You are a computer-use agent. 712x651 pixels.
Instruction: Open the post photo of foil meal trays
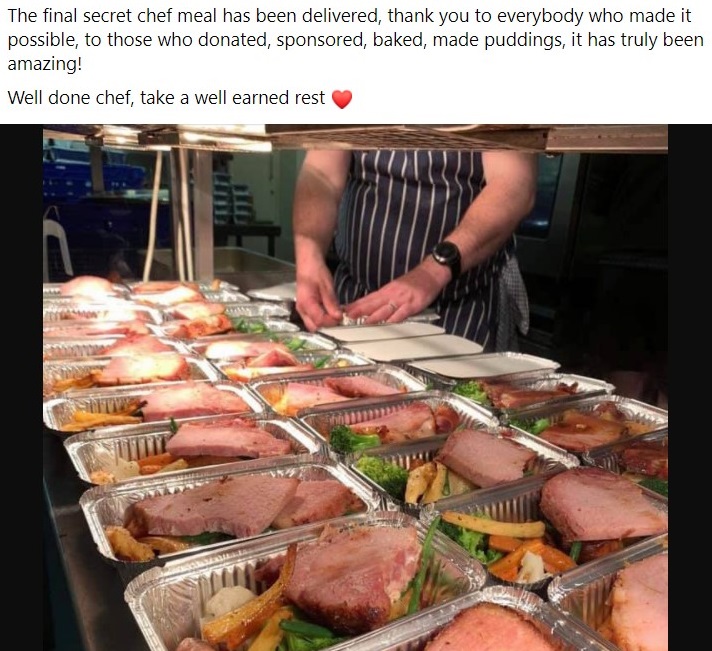point(356,387)
